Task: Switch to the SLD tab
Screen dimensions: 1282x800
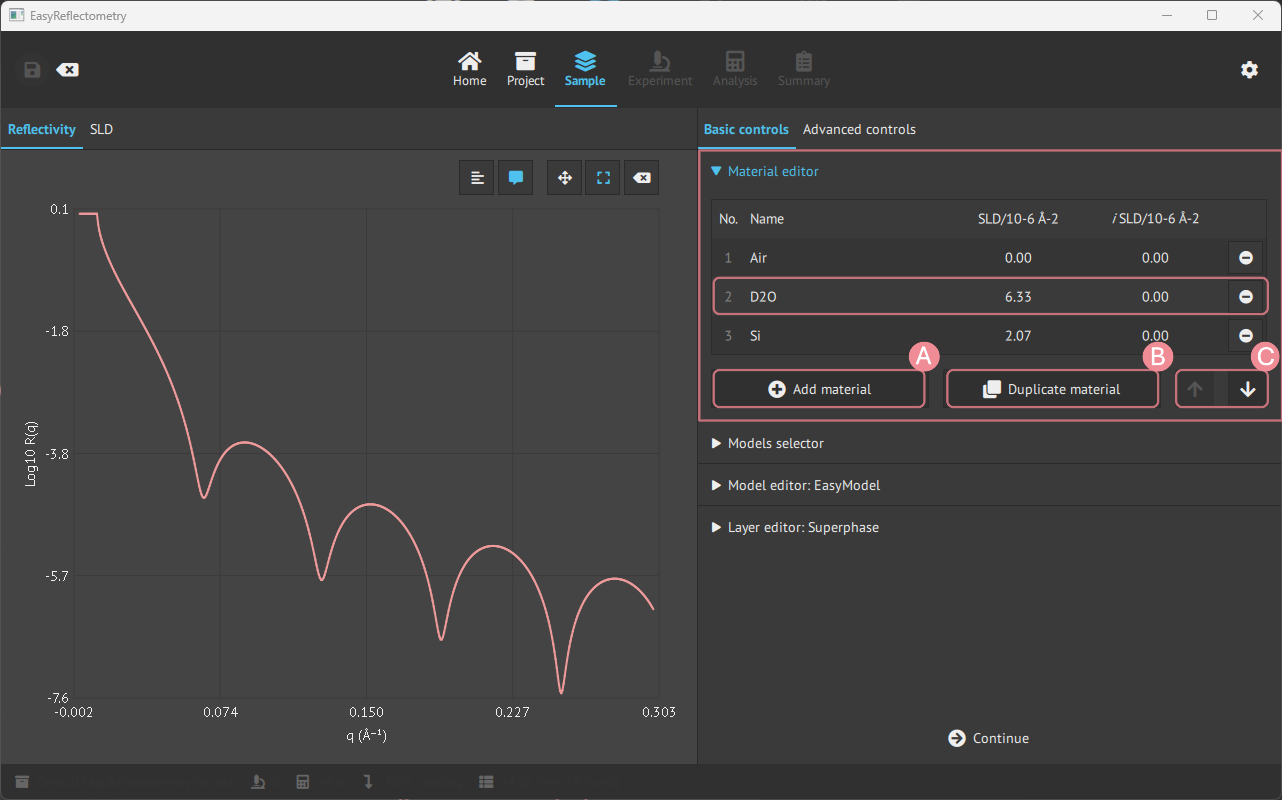Action: coord(101,129)
